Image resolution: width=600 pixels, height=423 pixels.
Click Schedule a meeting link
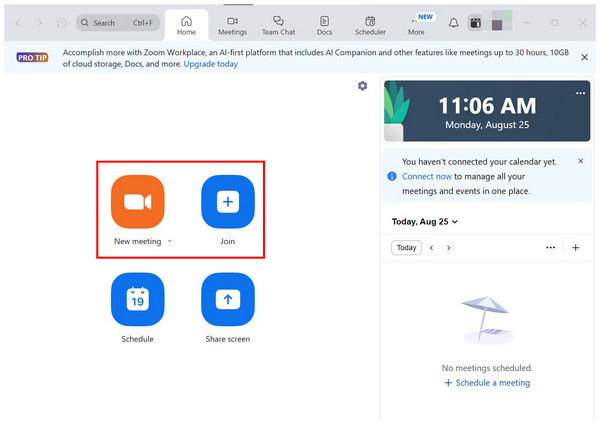click(487, 383)
